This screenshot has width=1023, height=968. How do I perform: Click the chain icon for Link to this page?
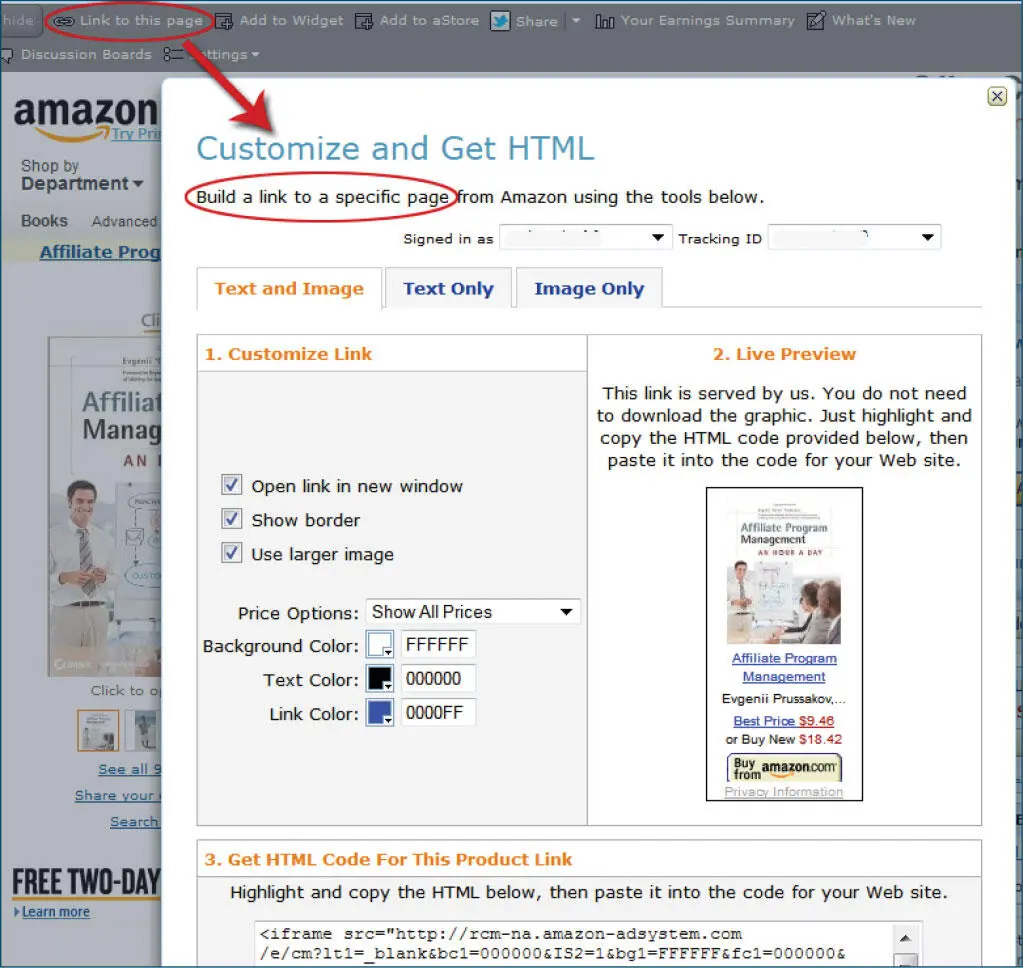pos(65,21)
